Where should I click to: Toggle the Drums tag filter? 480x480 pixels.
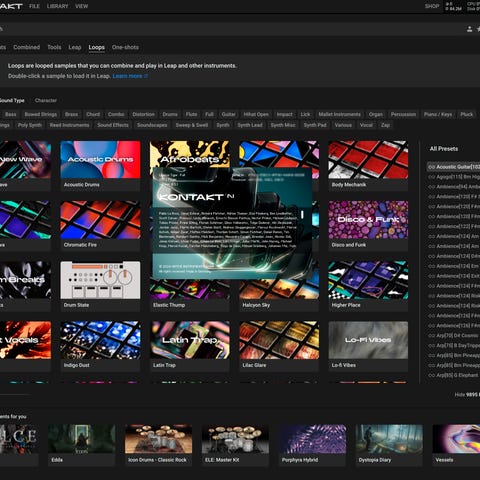[x=170, y=114]
